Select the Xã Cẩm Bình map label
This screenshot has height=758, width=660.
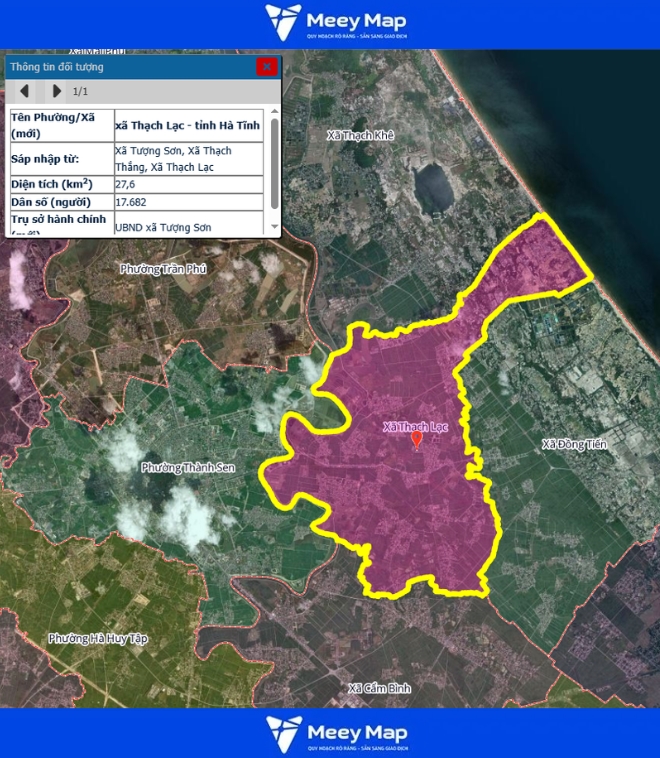click(x=379, y=688)
